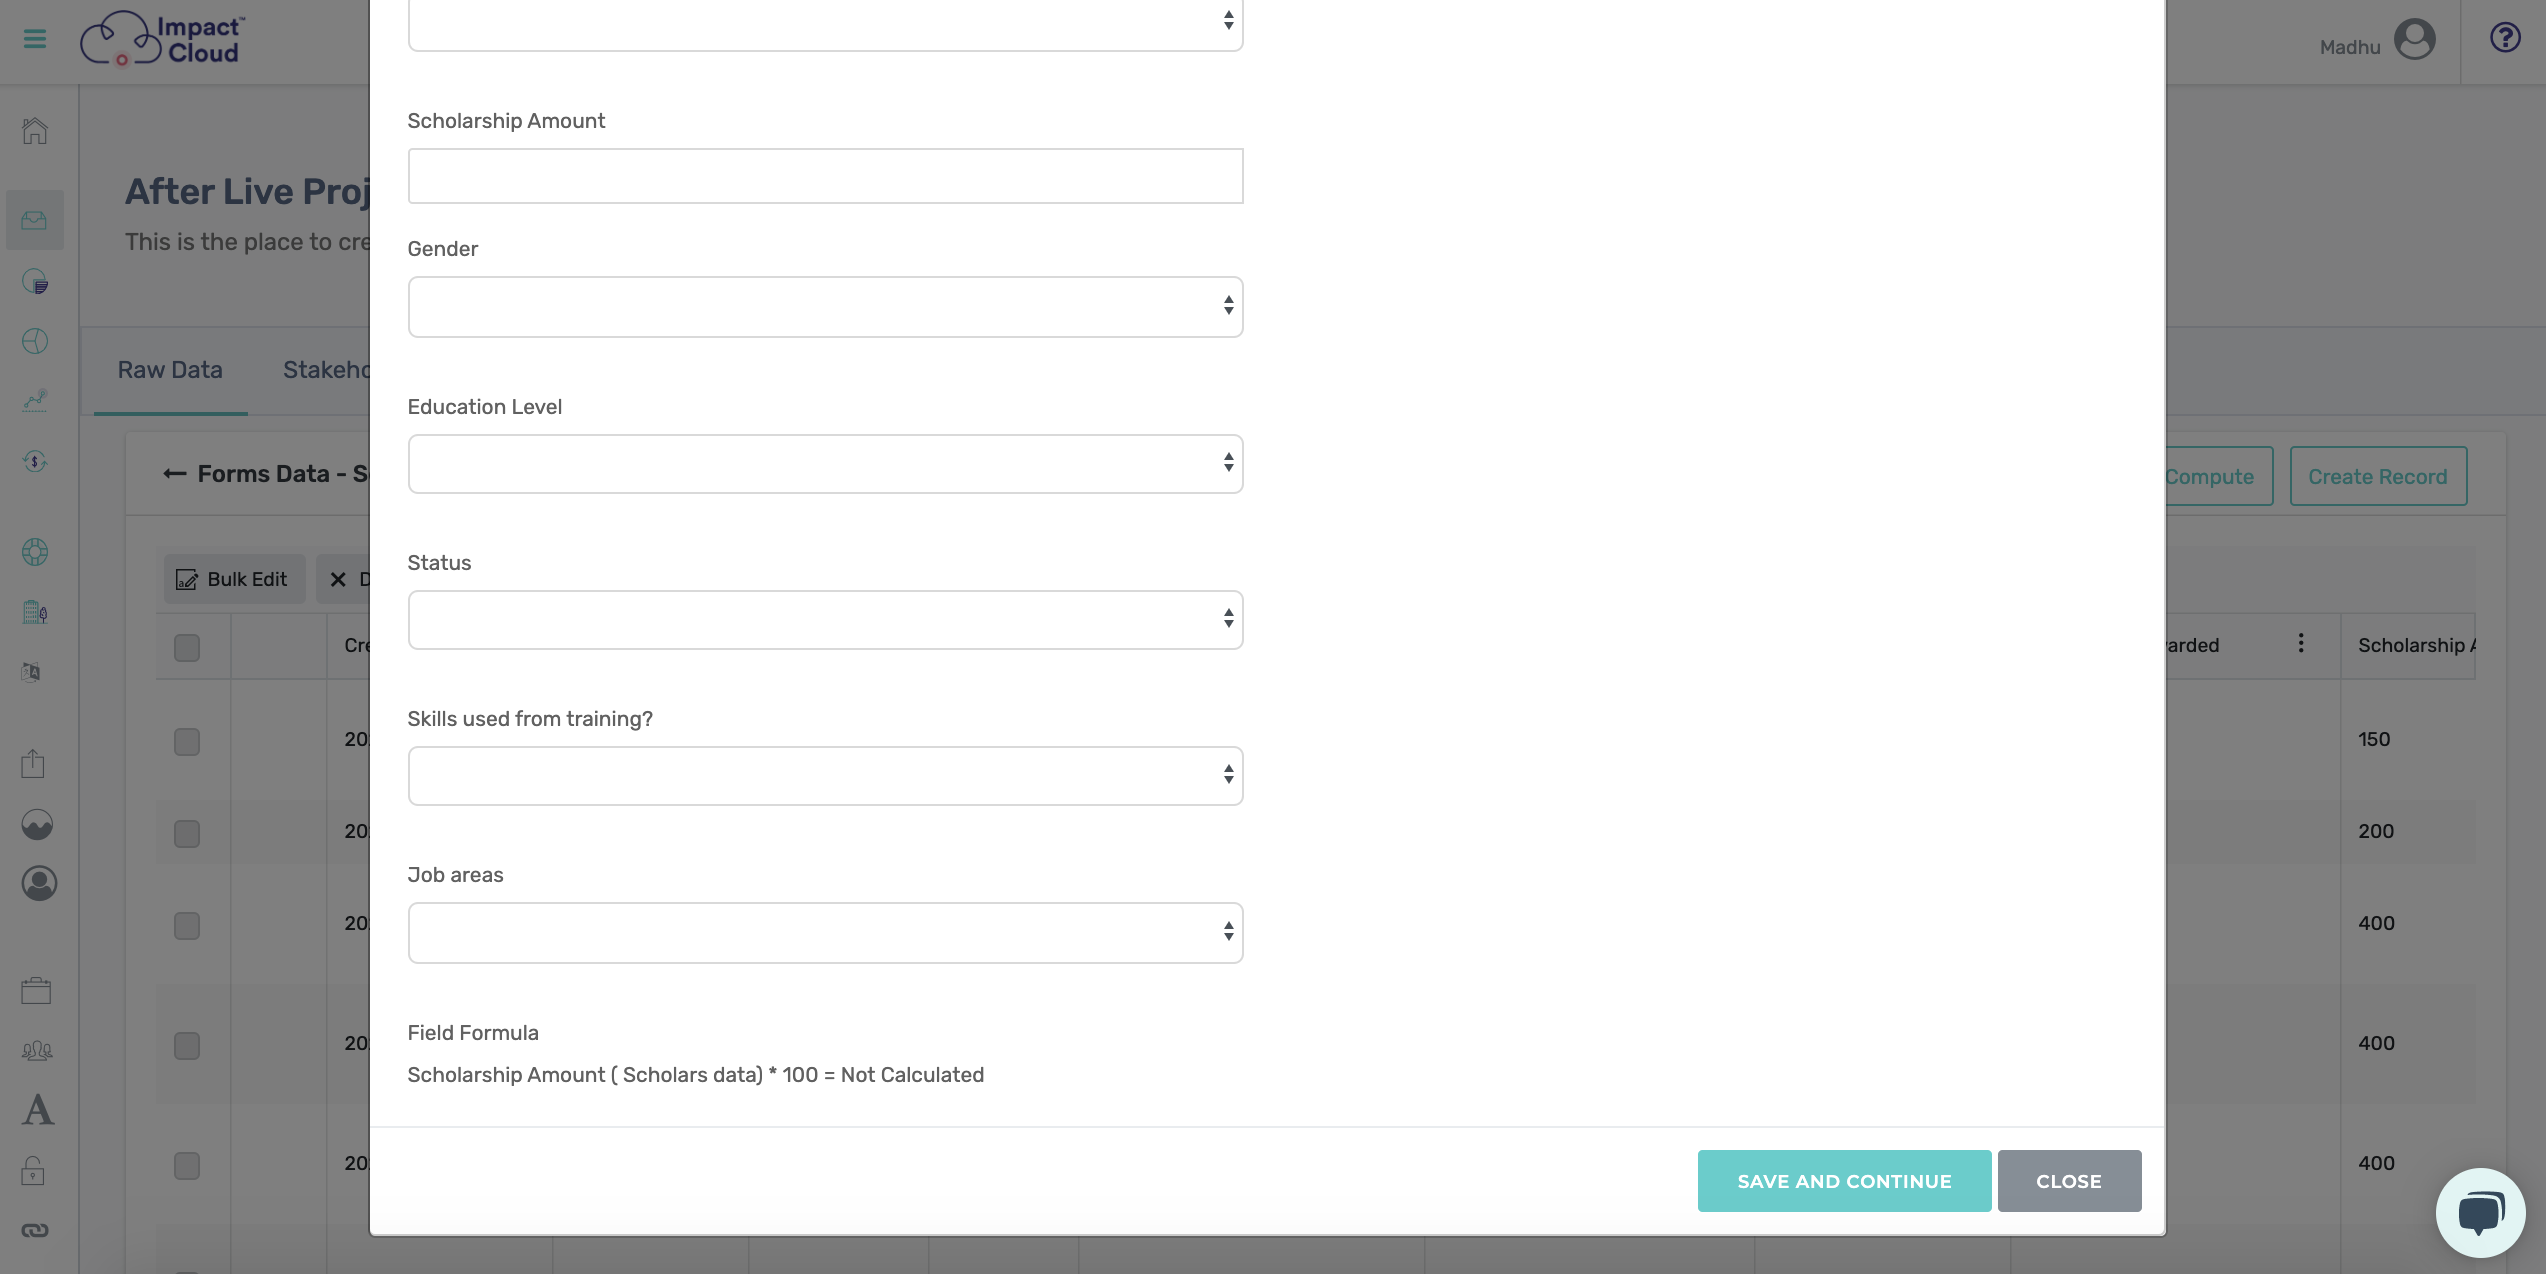Click the dollar cycle sidebar icon

pos(35,461)
